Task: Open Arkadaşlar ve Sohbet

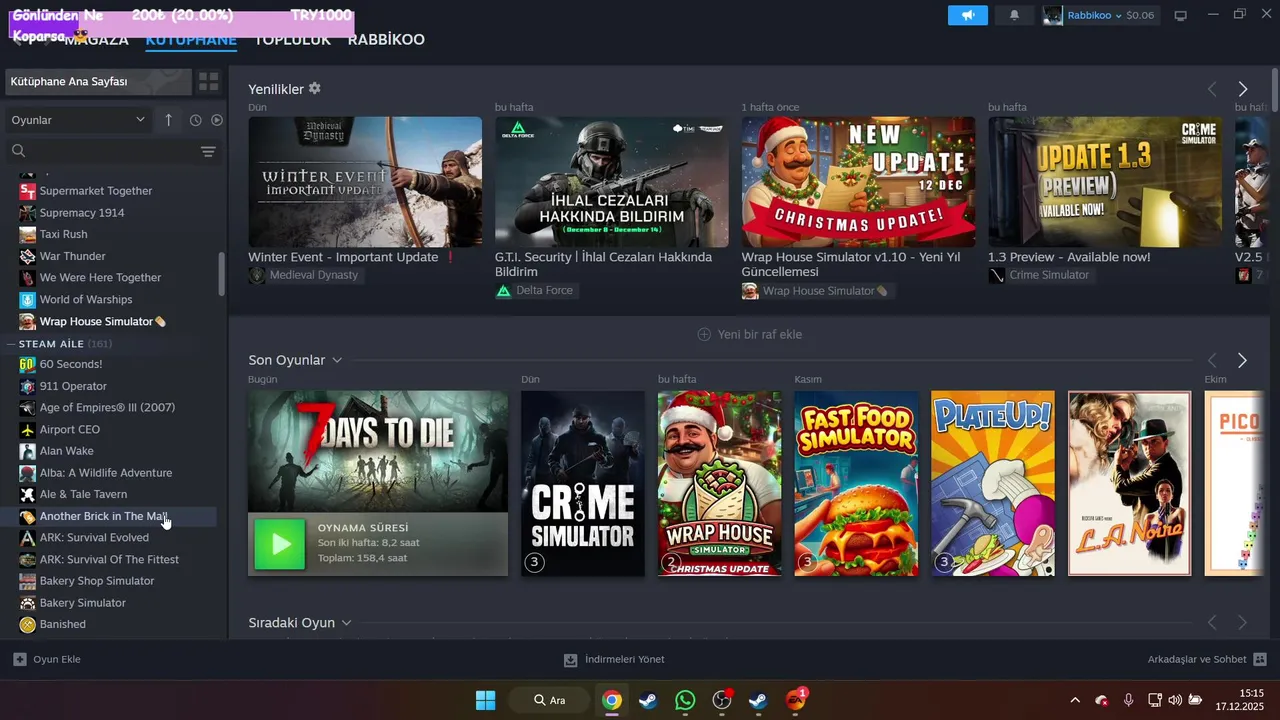Action: tap(1197, 659)
